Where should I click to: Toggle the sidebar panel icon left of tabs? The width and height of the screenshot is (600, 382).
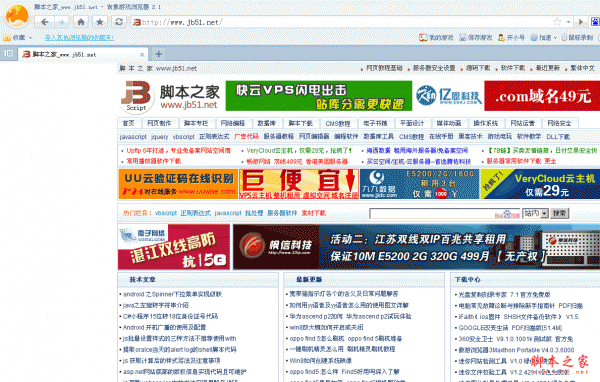click(x=8, y=53)
